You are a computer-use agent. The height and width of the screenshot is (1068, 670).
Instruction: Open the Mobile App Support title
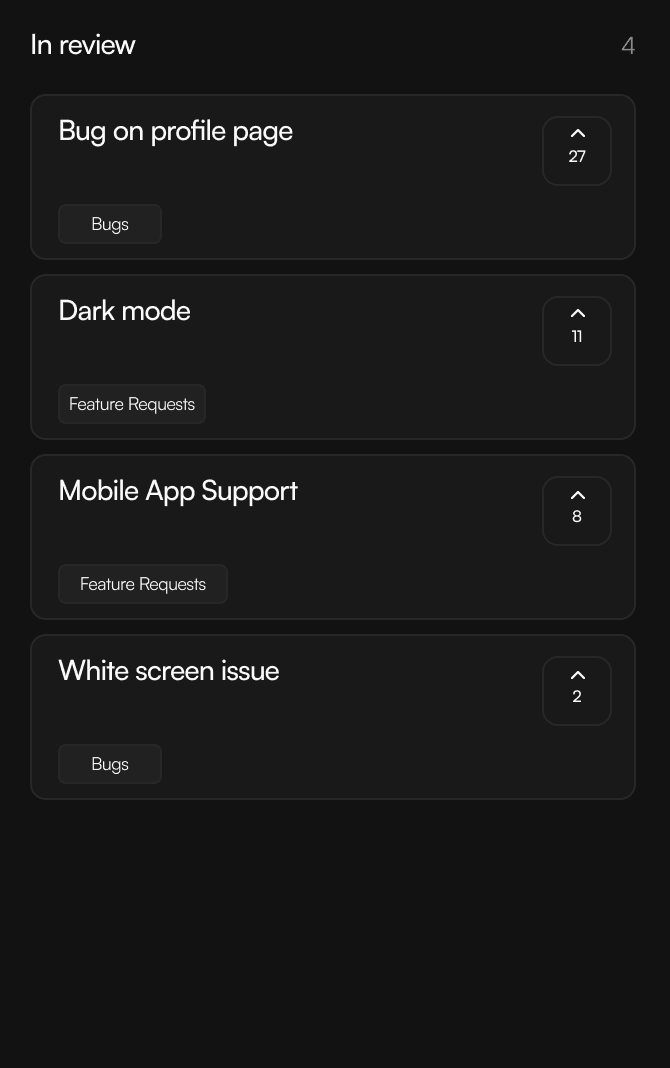point(178,491)
